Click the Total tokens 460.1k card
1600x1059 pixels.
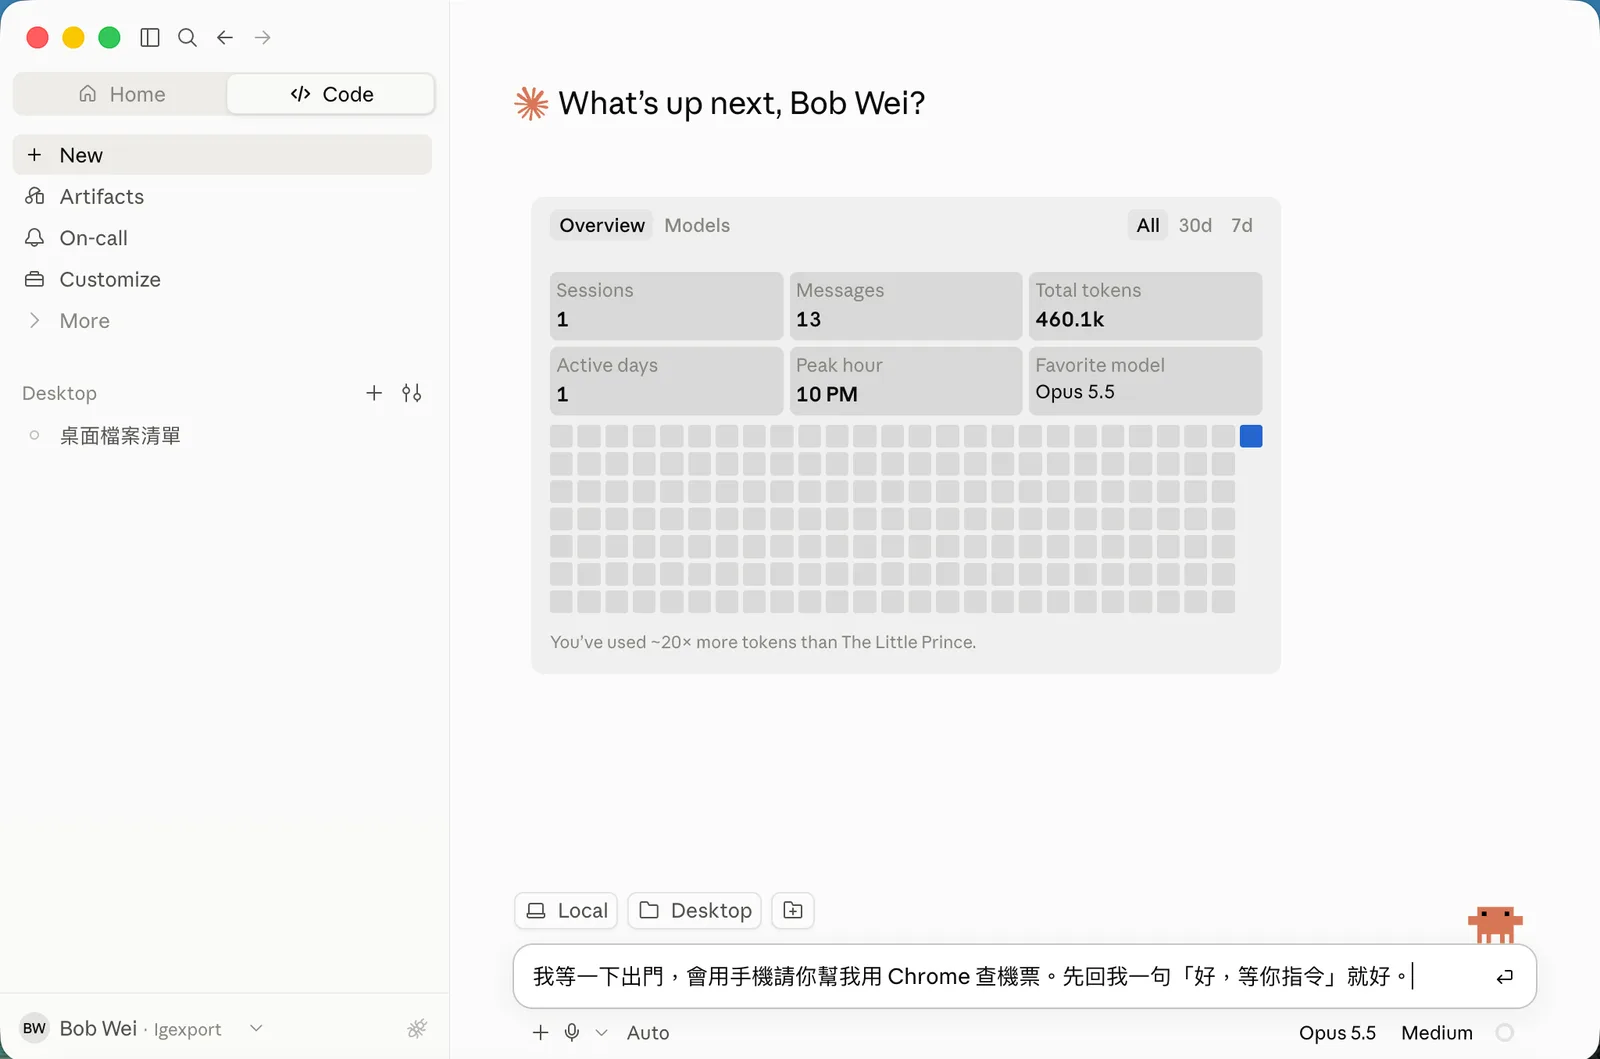coord(1146,306)
